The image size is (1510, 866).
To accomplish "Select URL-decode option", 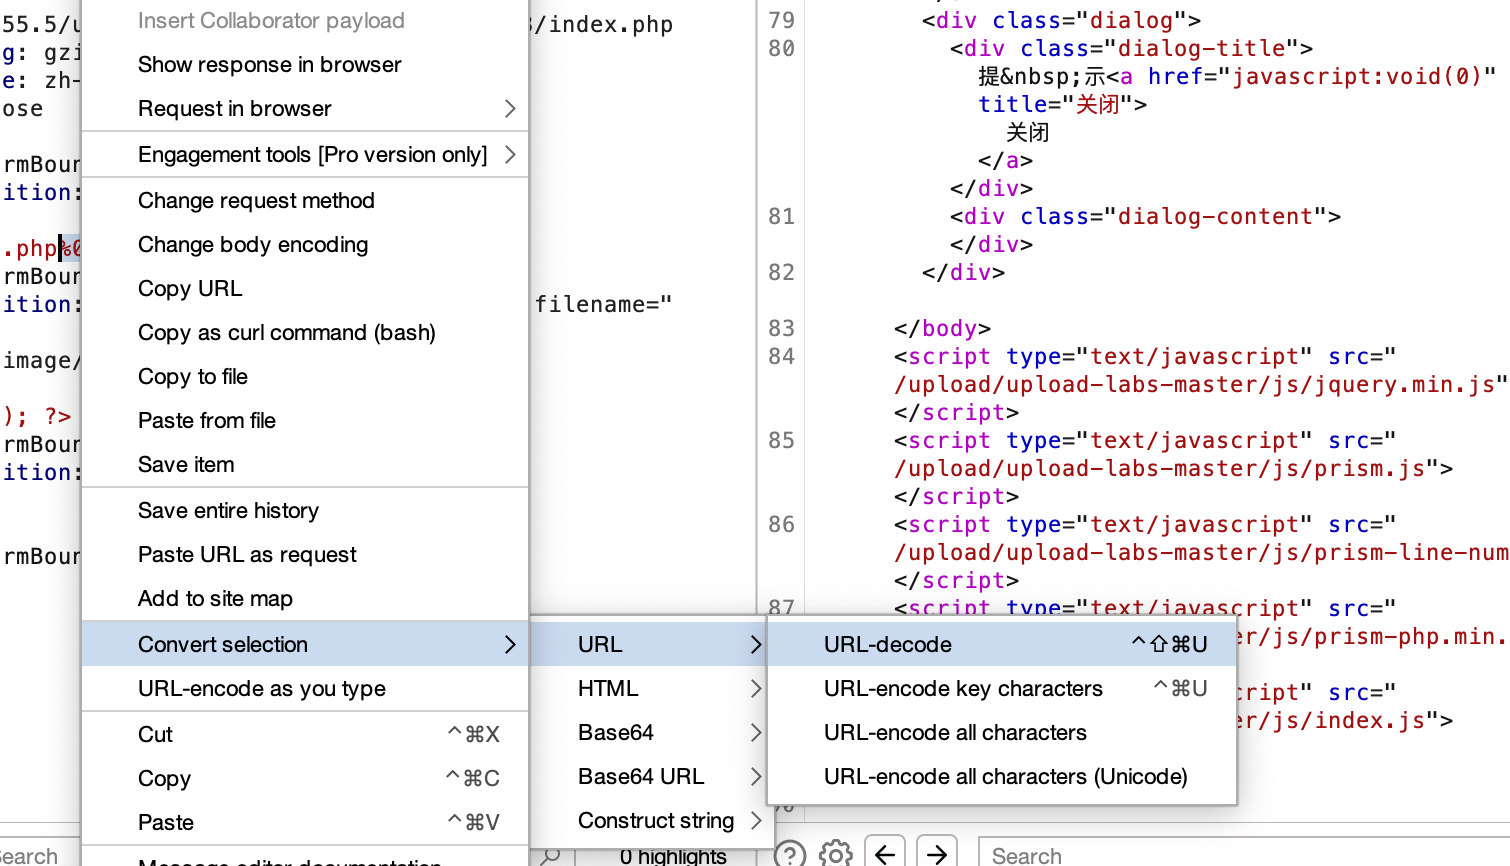I will coord(1002,644).
